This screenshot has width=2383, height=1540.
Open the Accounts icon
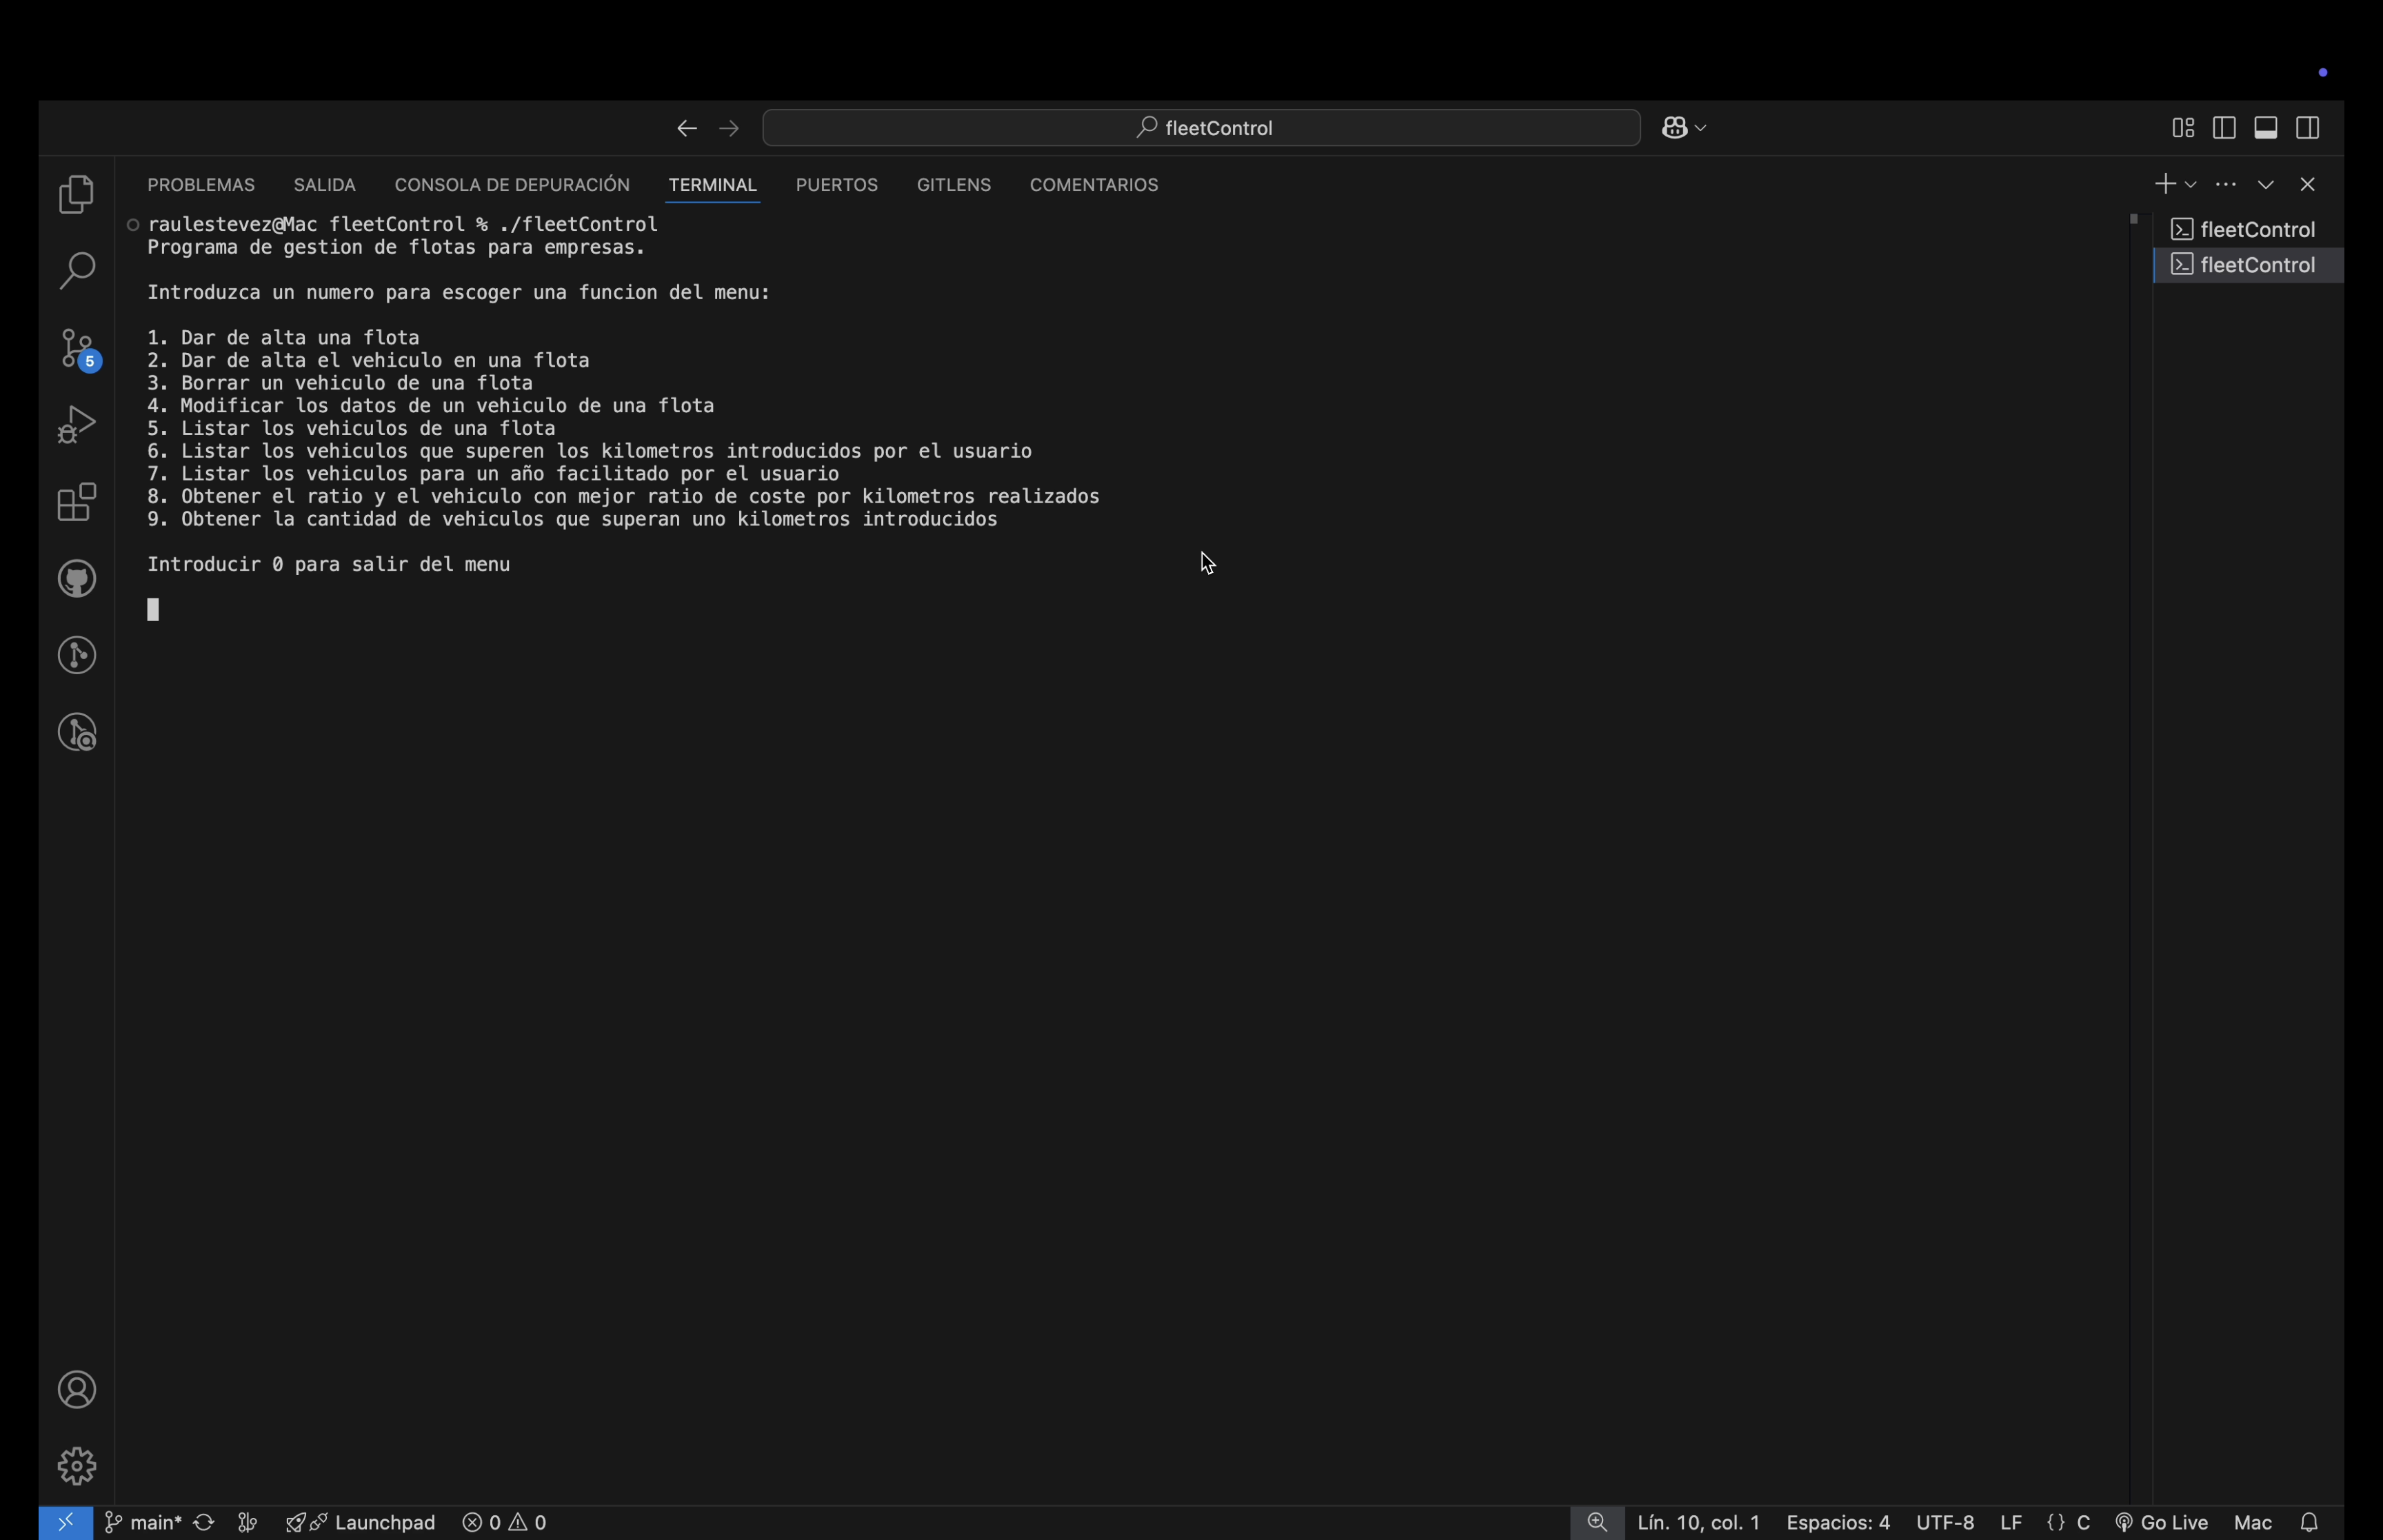[77, 1390]
